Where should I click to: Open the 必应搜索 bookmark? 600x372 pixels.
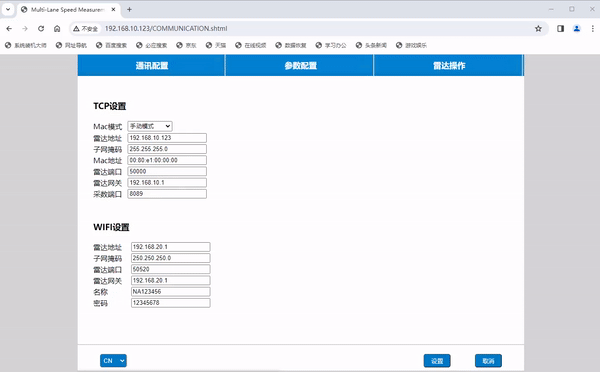point(152,45)
